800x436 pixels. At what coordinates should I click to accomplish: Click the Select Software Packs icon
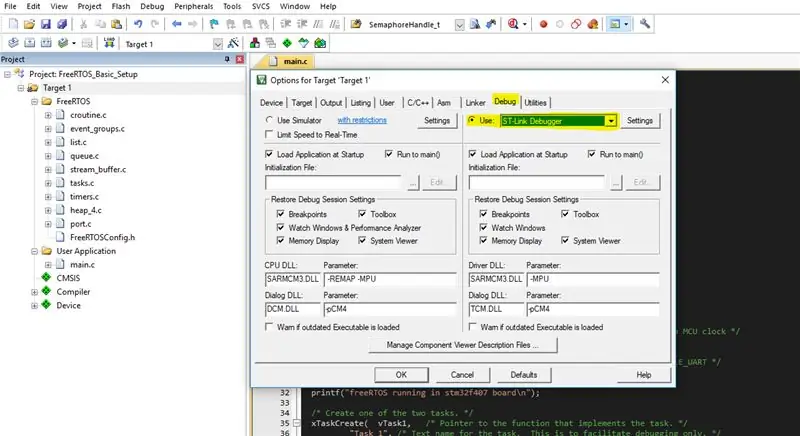tap(304, 43)
